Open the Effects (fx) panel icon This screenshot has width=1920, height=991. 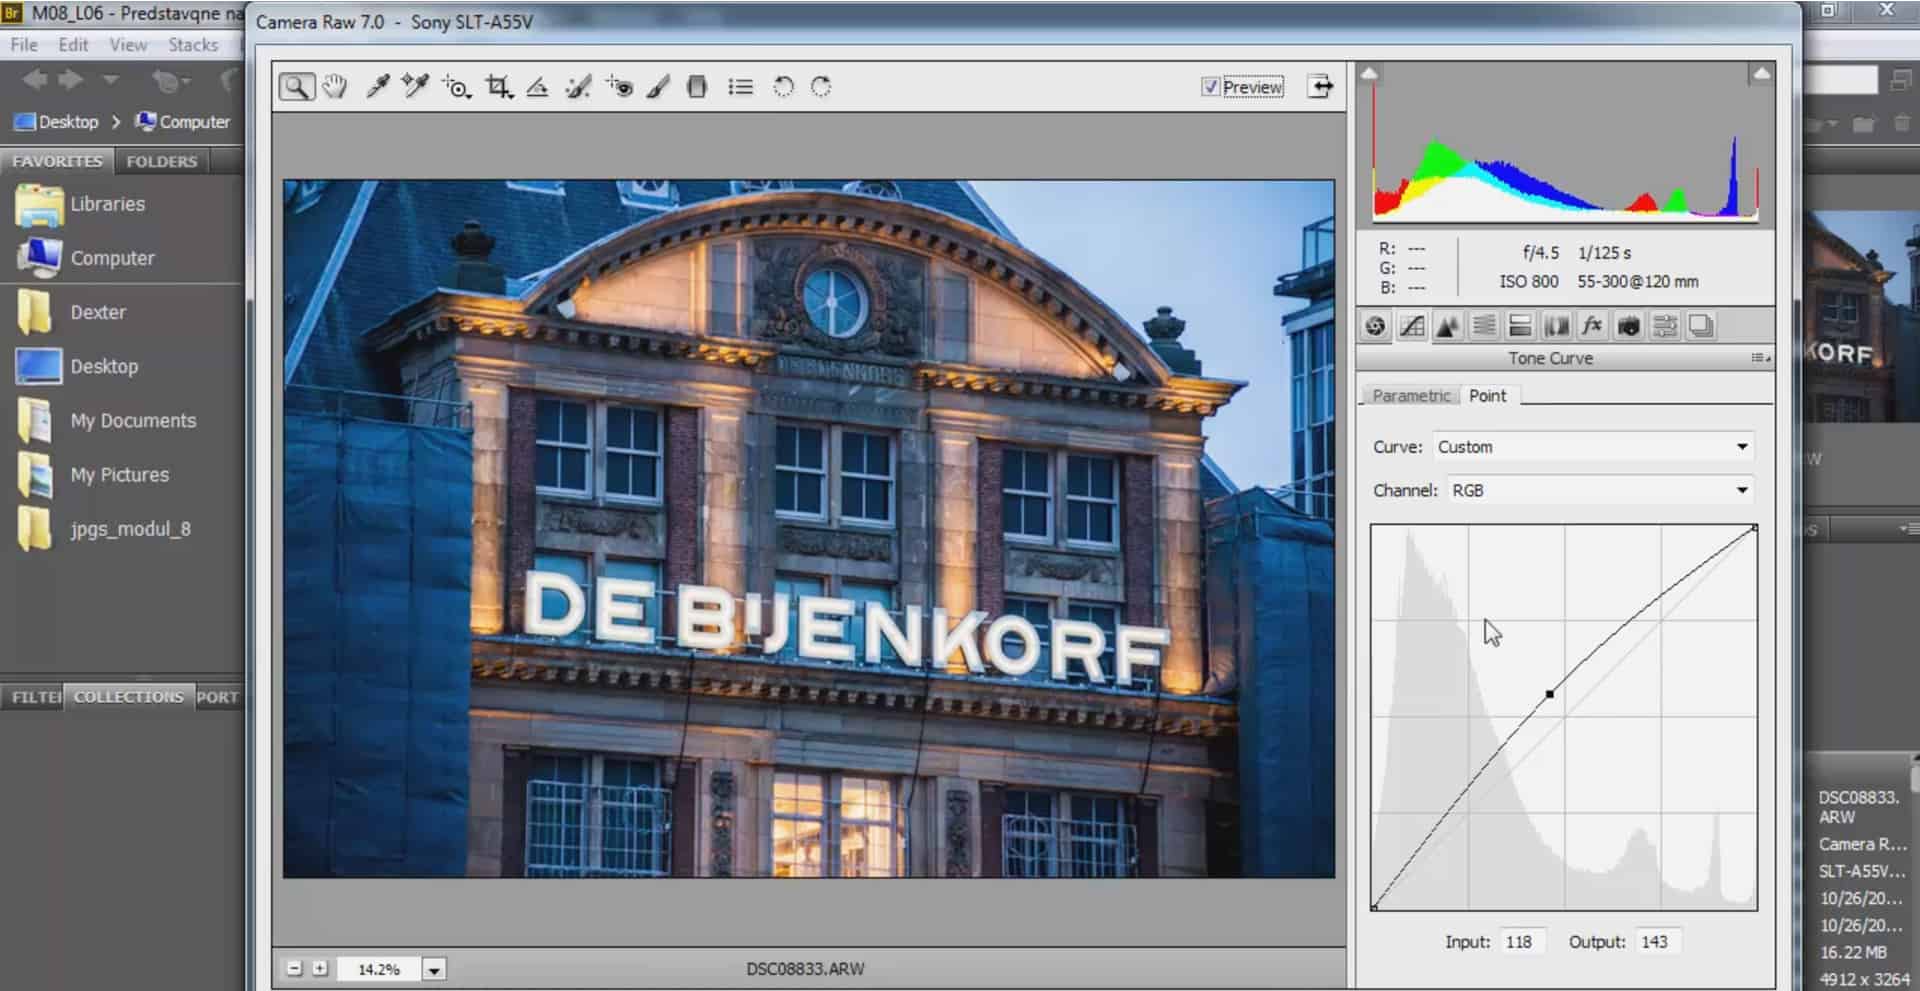point(1592,326)
